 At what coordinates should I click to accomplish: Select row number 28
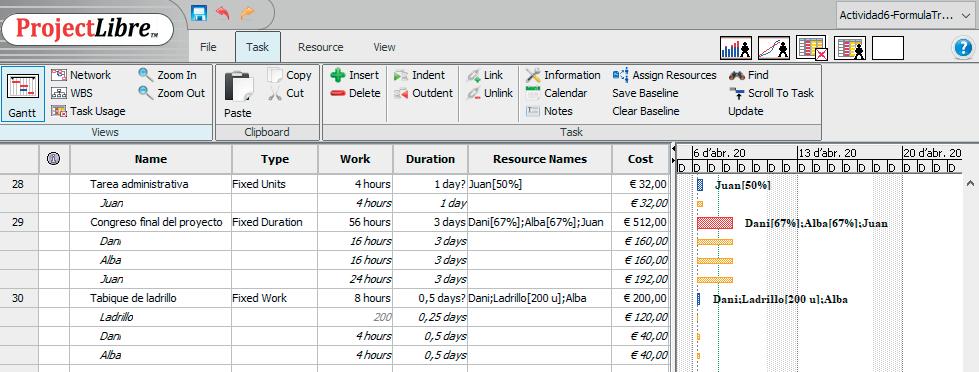point(19,184)
